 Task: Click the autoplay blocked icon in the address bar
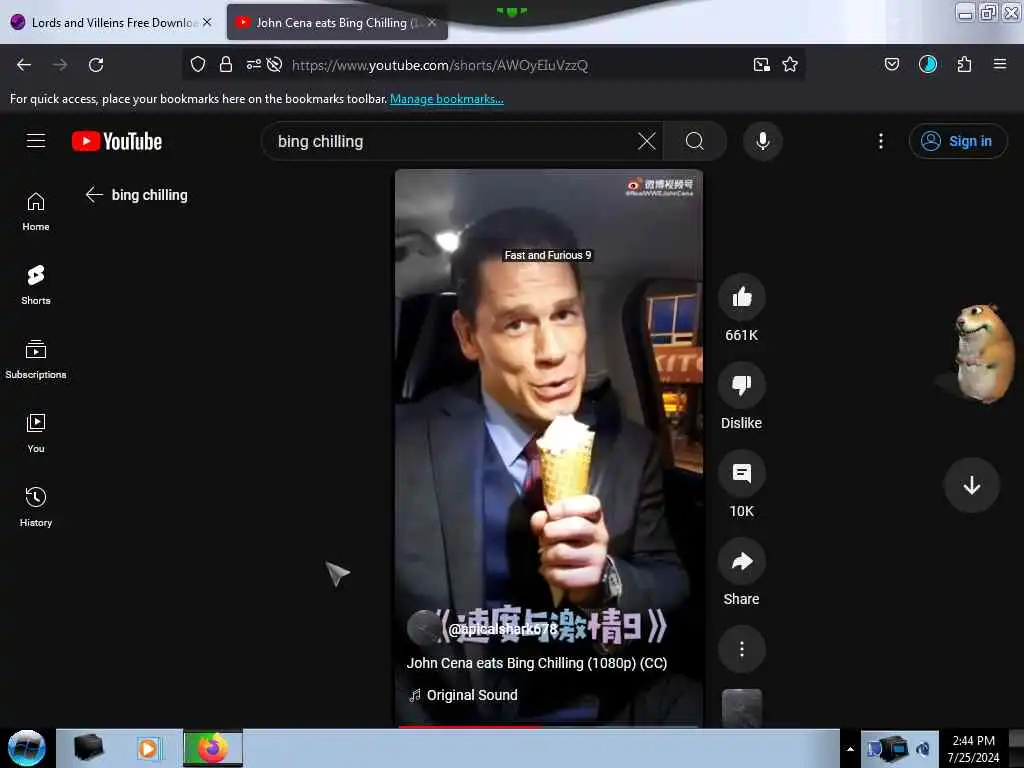point(275,64)
